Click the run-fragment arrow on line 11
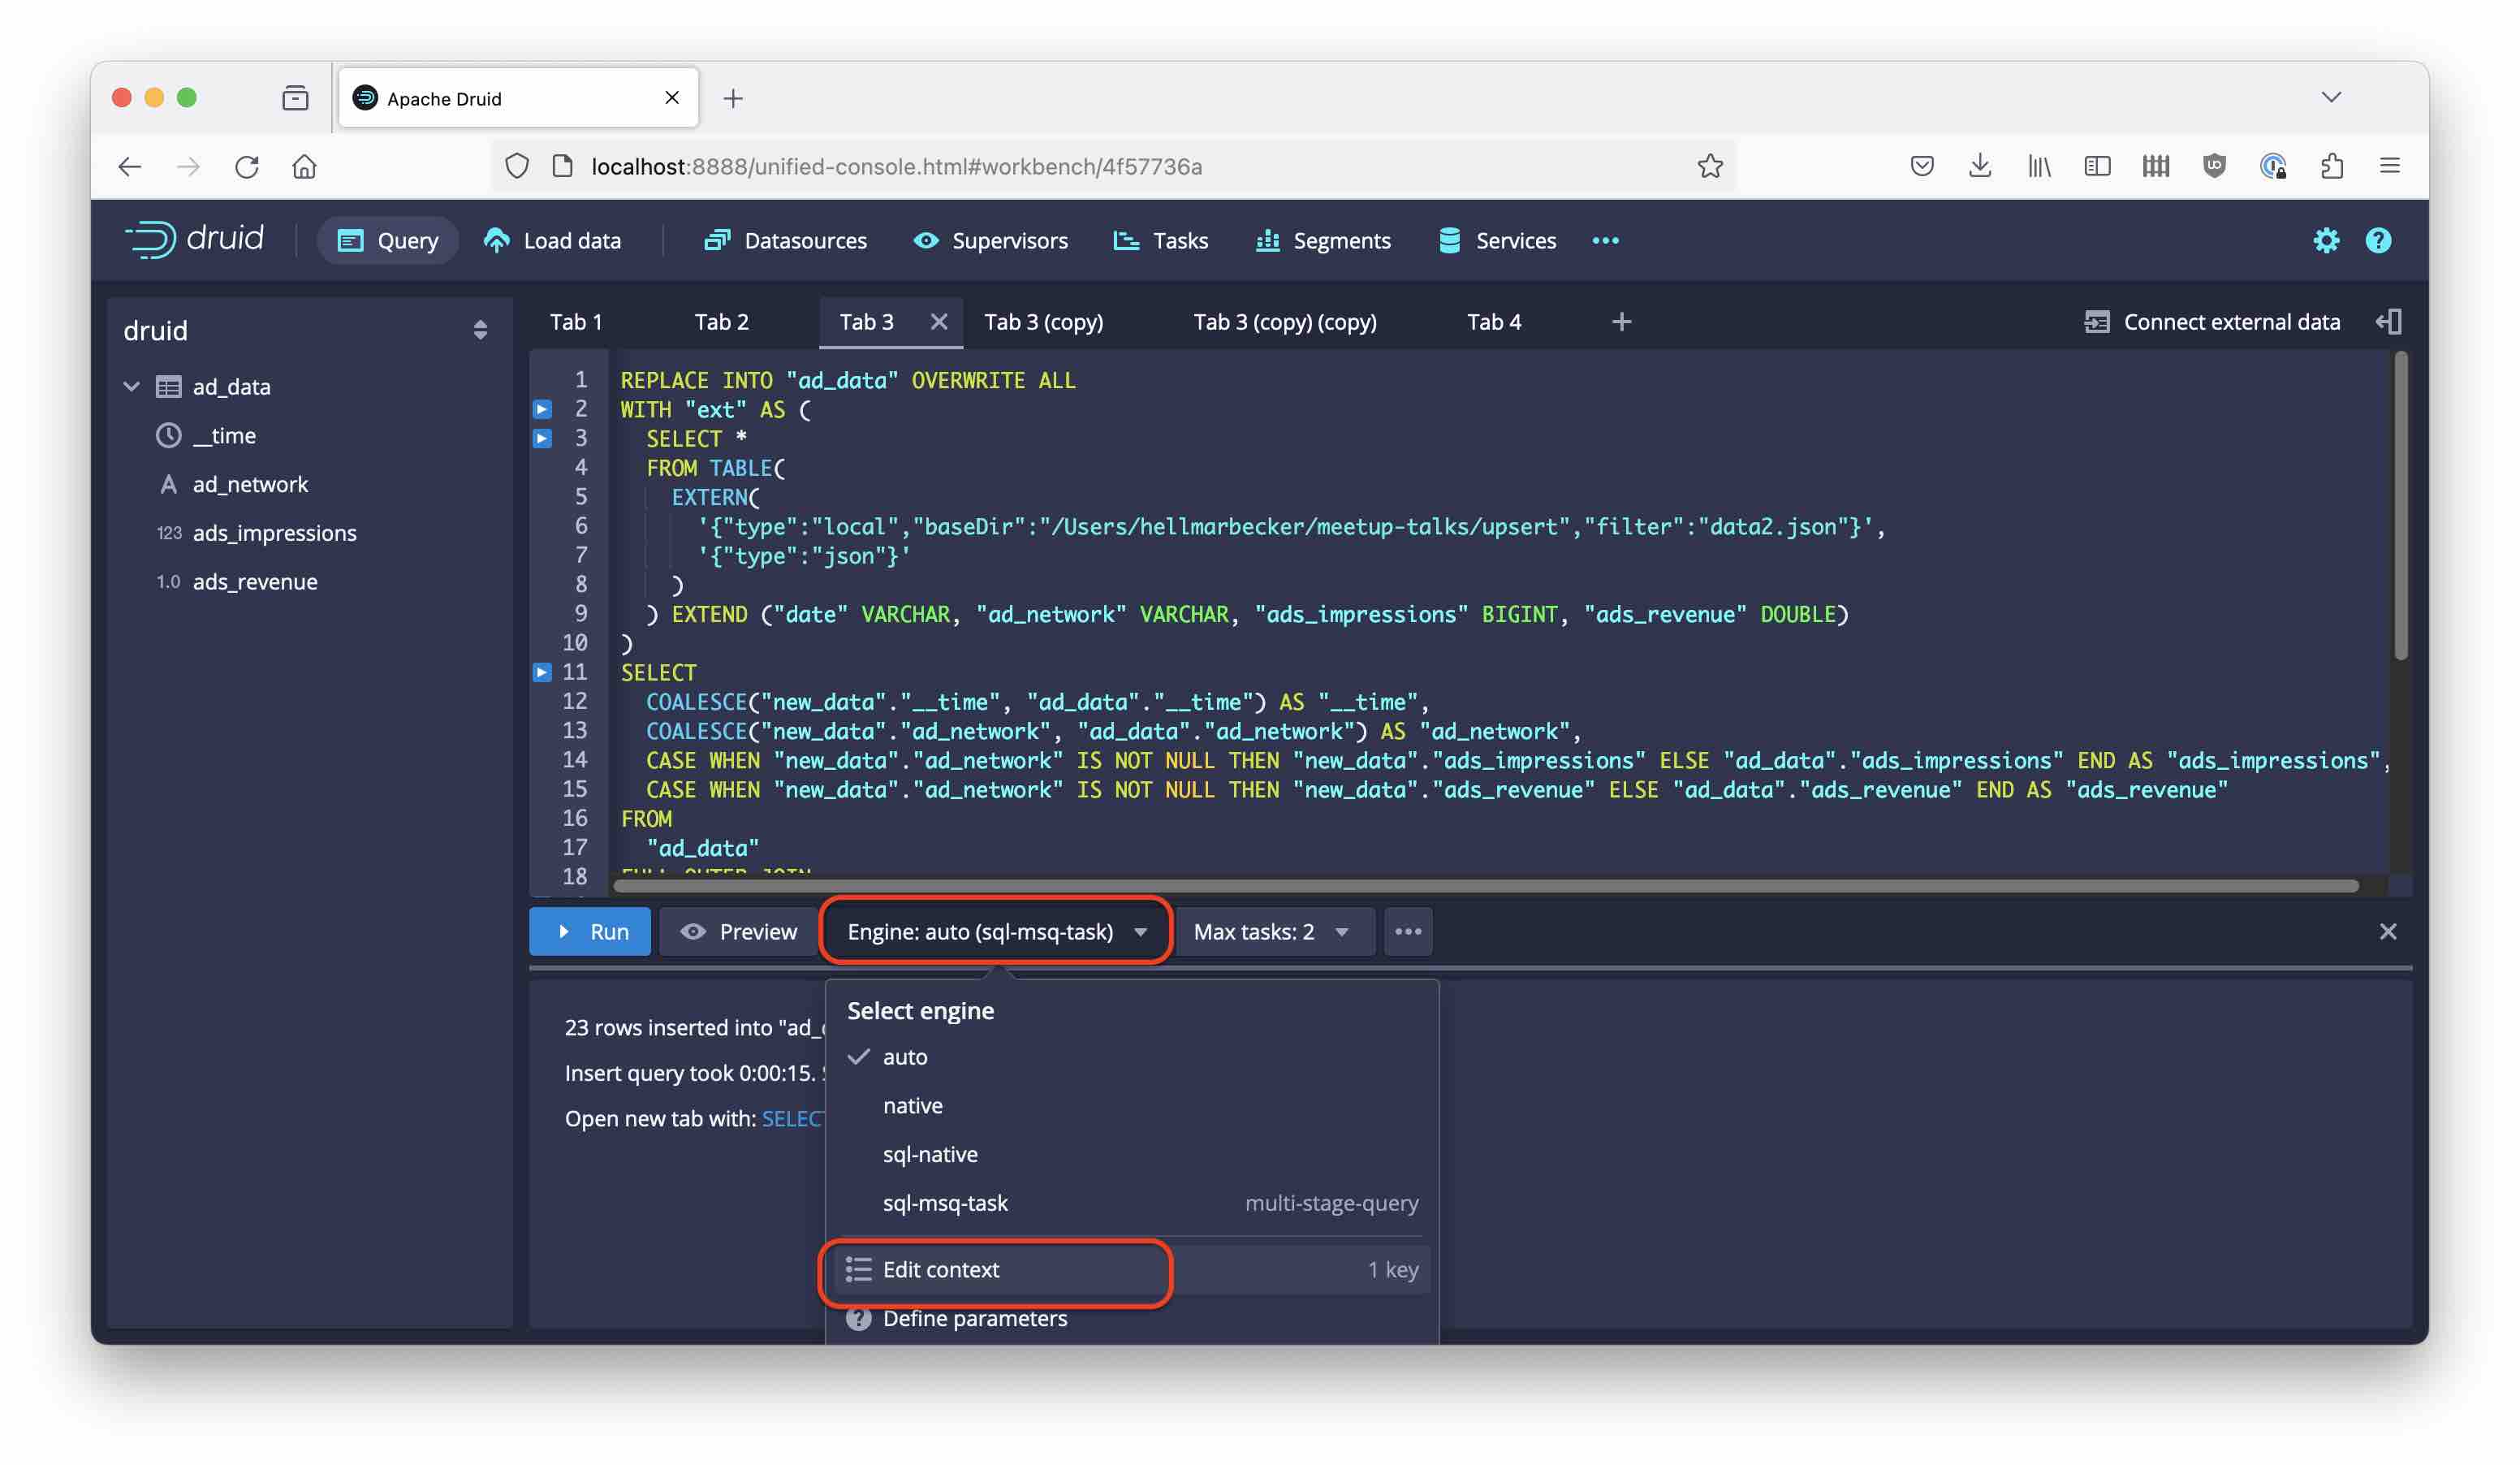This screenshot has width=2520, height=1465. point(542,672)
